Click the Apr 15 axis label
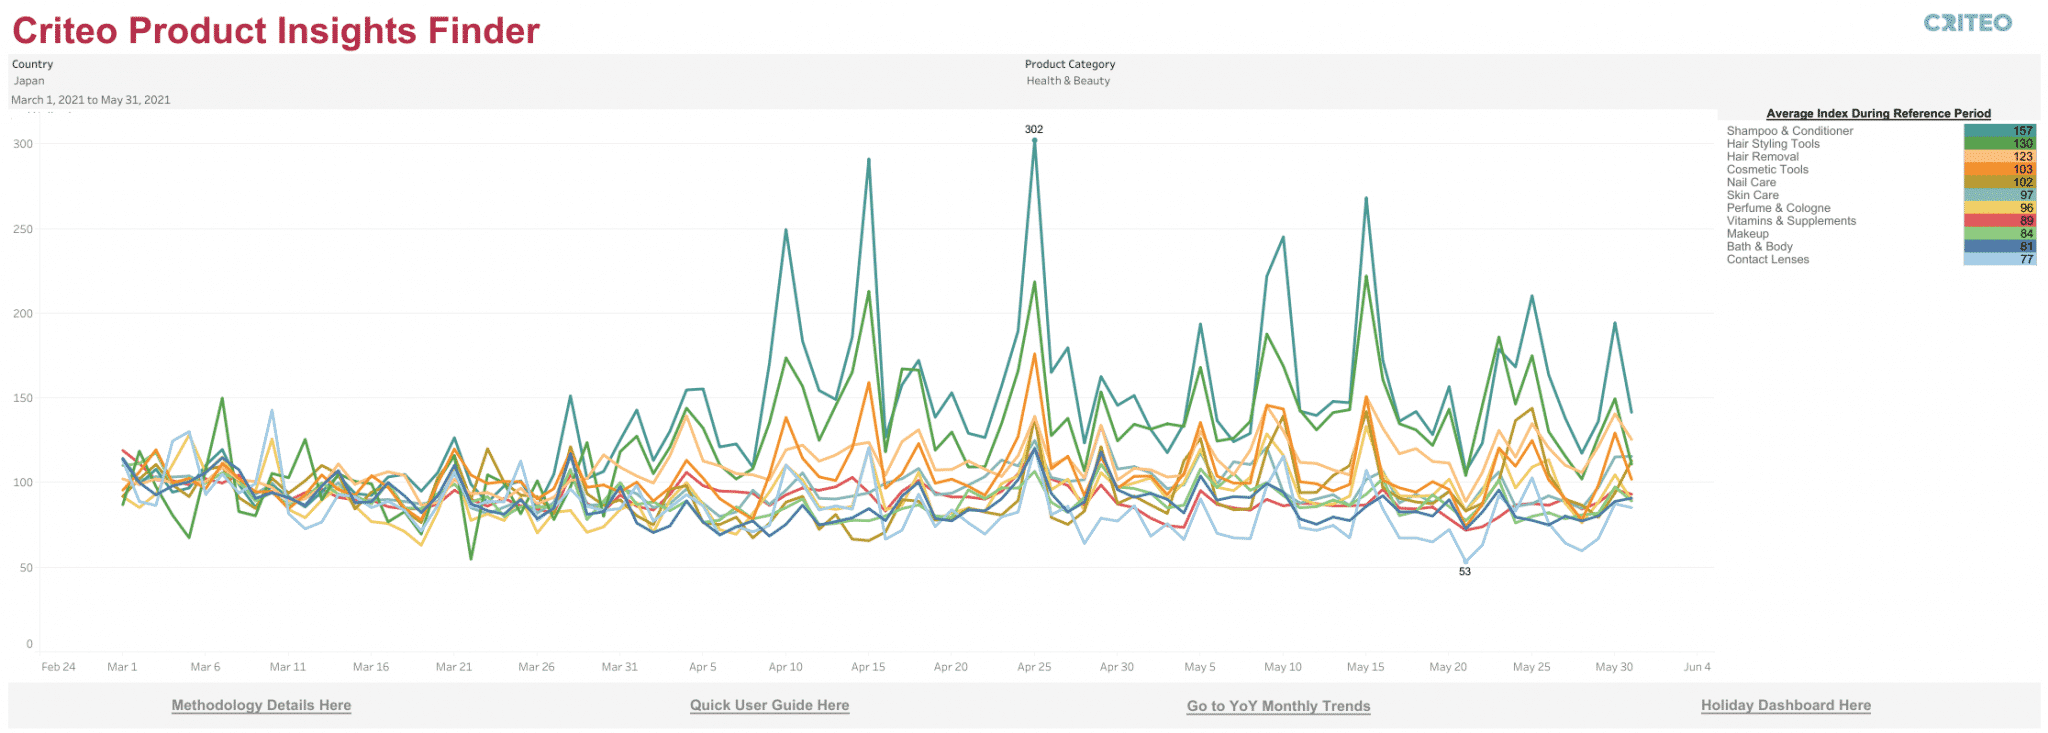2048x733 pixels. (x=868, y=667)
